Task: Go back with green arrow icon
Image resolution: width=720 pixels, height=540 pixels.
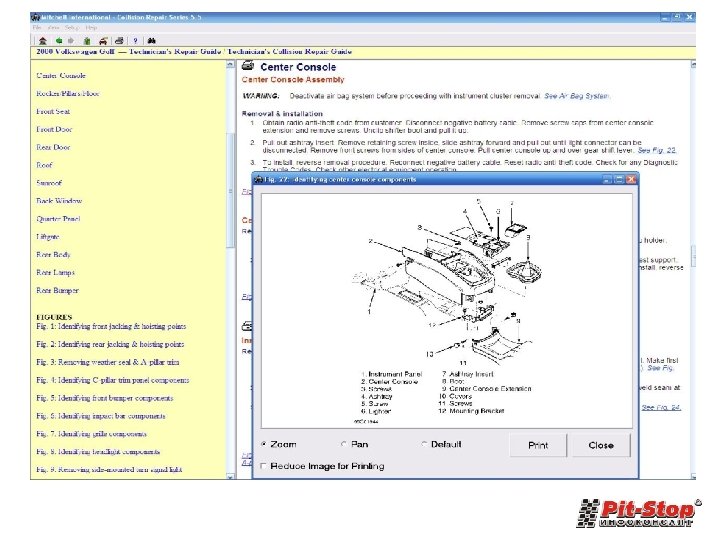Action: click(59, 40)
